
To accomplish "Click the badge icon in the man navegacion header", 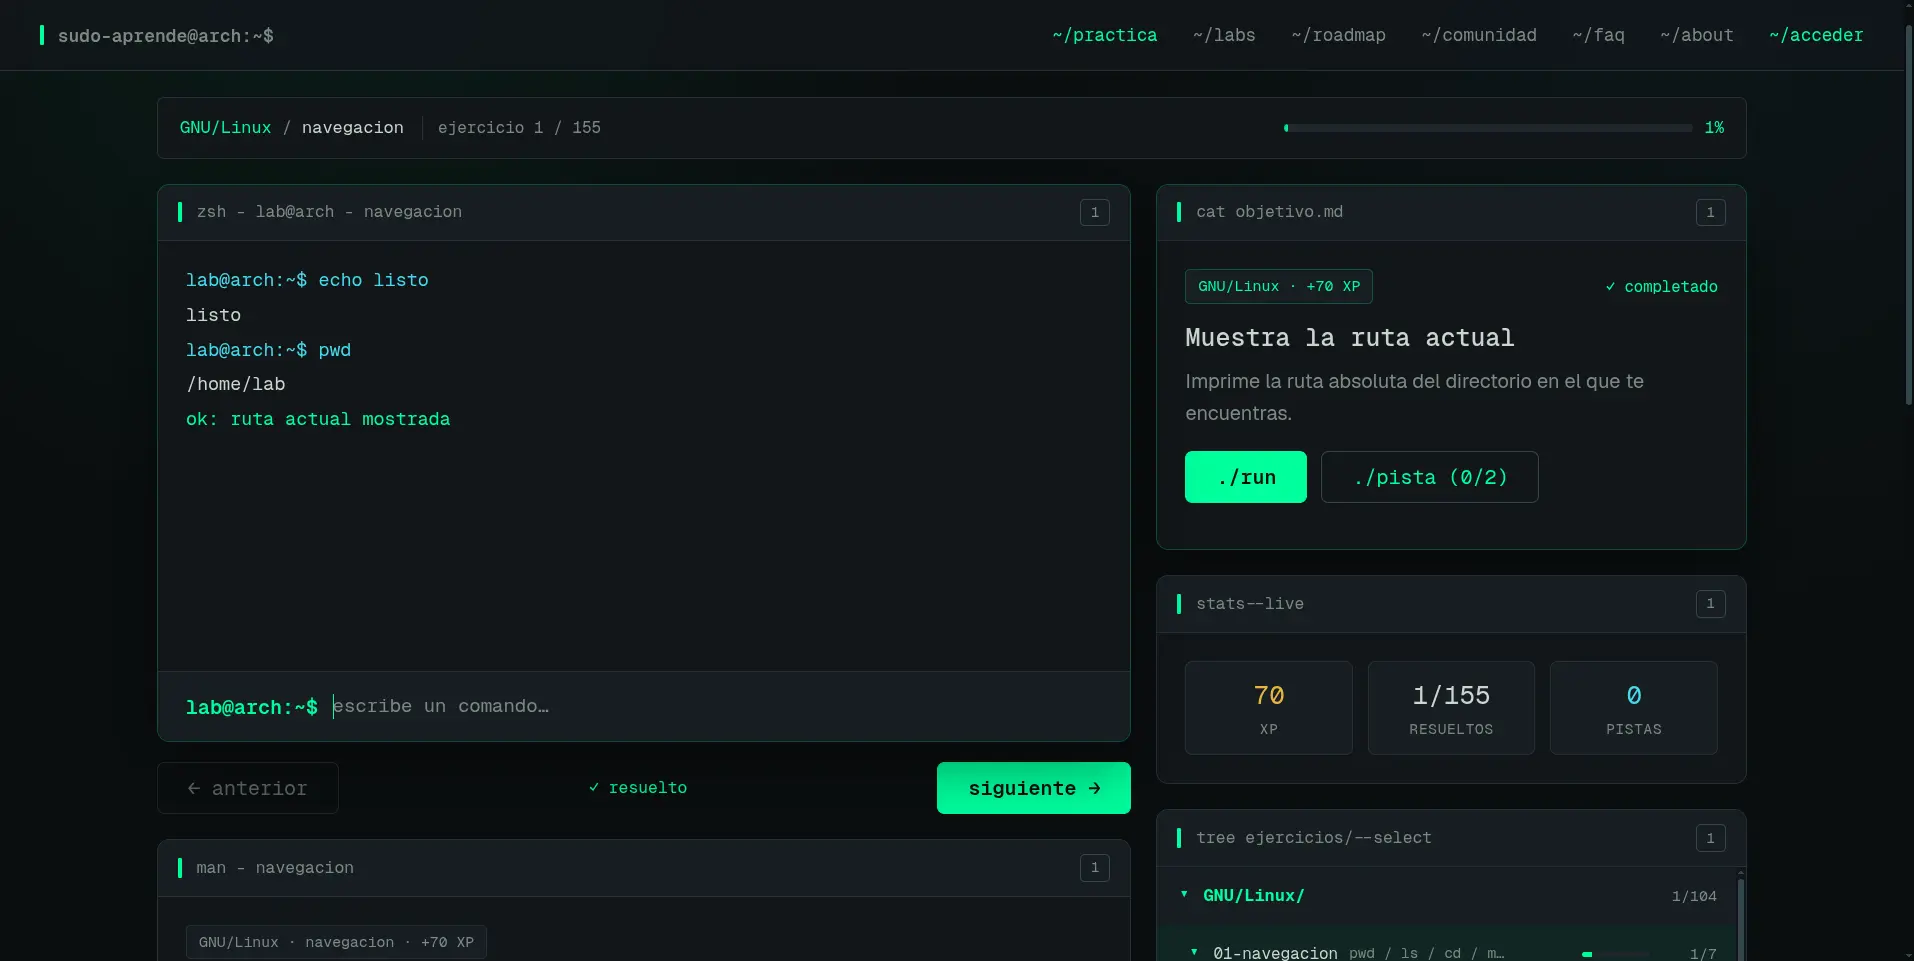I will 1094,868.
